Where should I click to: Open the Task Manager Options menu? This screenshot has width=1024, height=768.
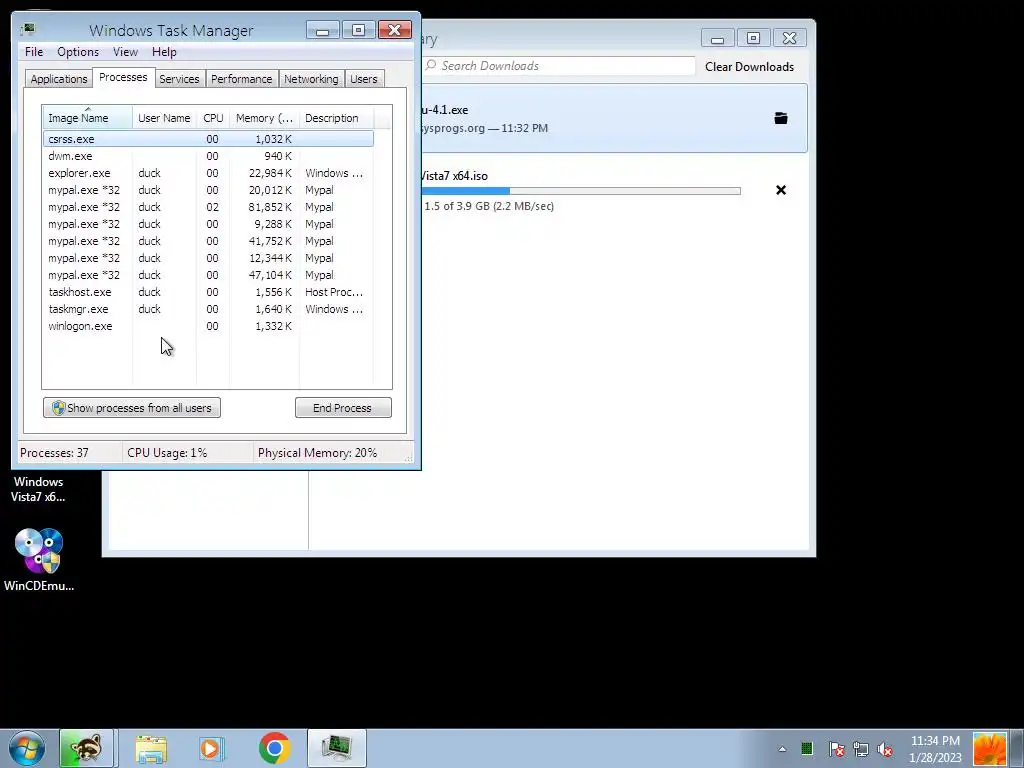(78, 52)
